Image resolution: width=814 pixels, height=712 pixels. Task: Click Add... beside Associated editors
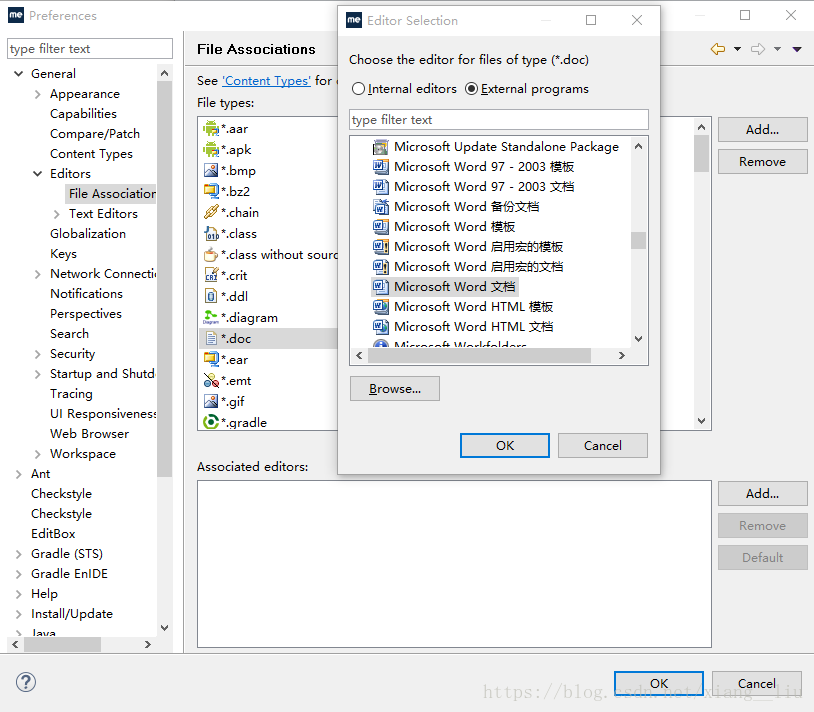(763, 494)
